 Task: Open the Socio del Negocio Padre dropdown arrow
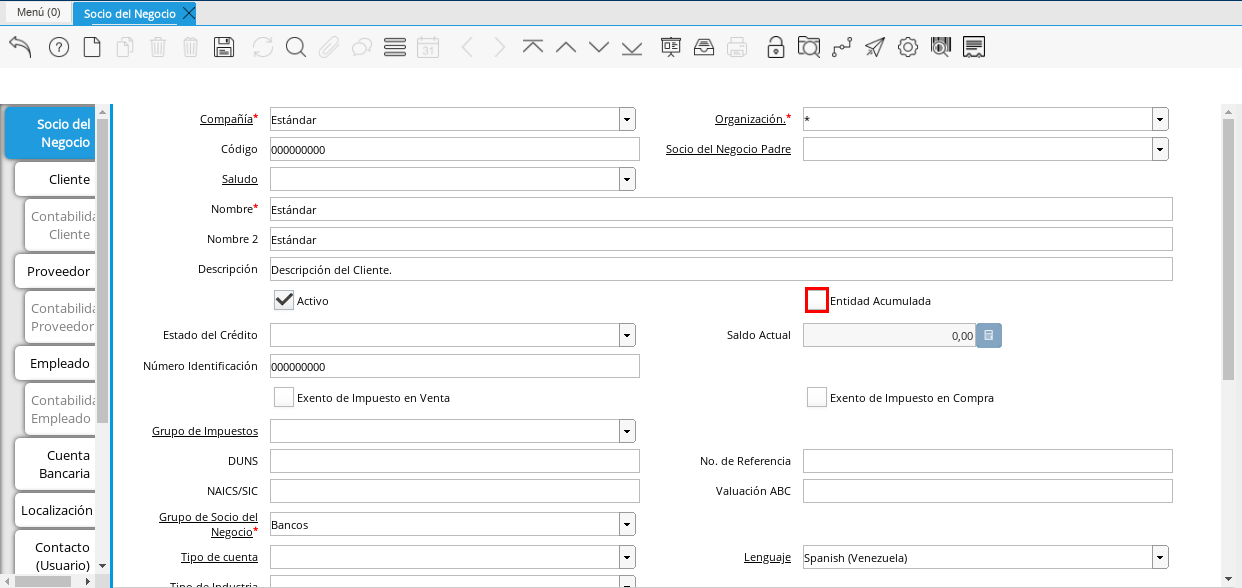click(1160, 149)
